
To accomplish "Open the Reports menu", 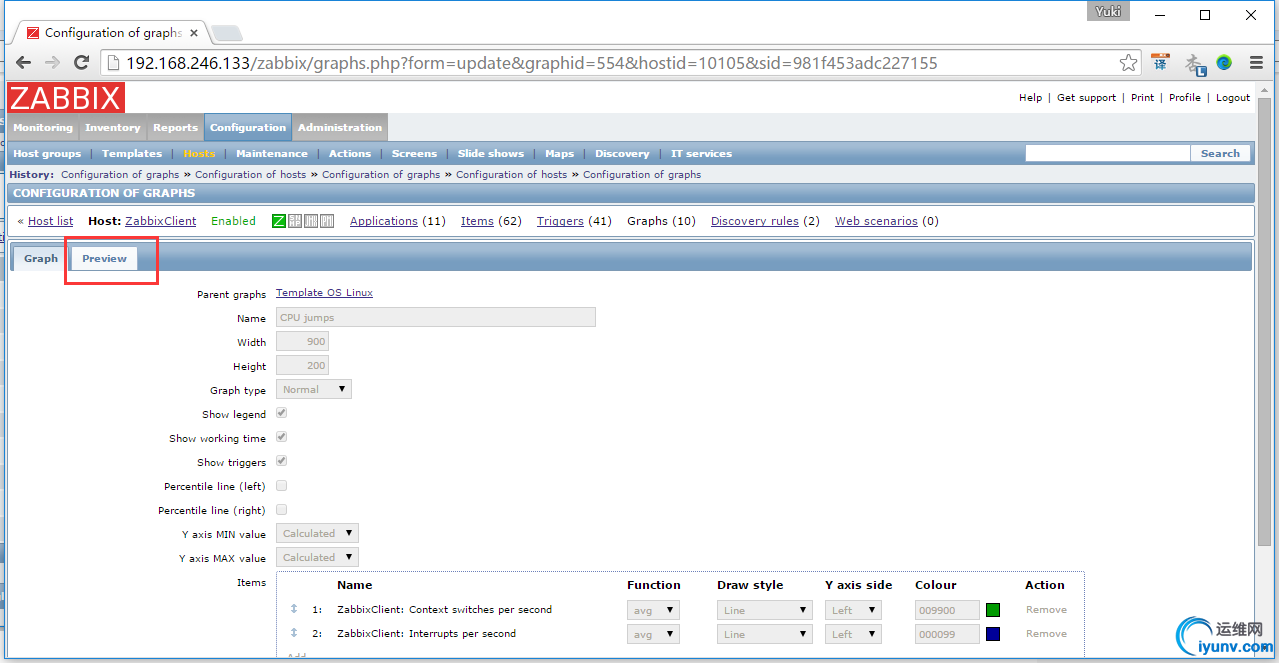I will tap(176, 128).
